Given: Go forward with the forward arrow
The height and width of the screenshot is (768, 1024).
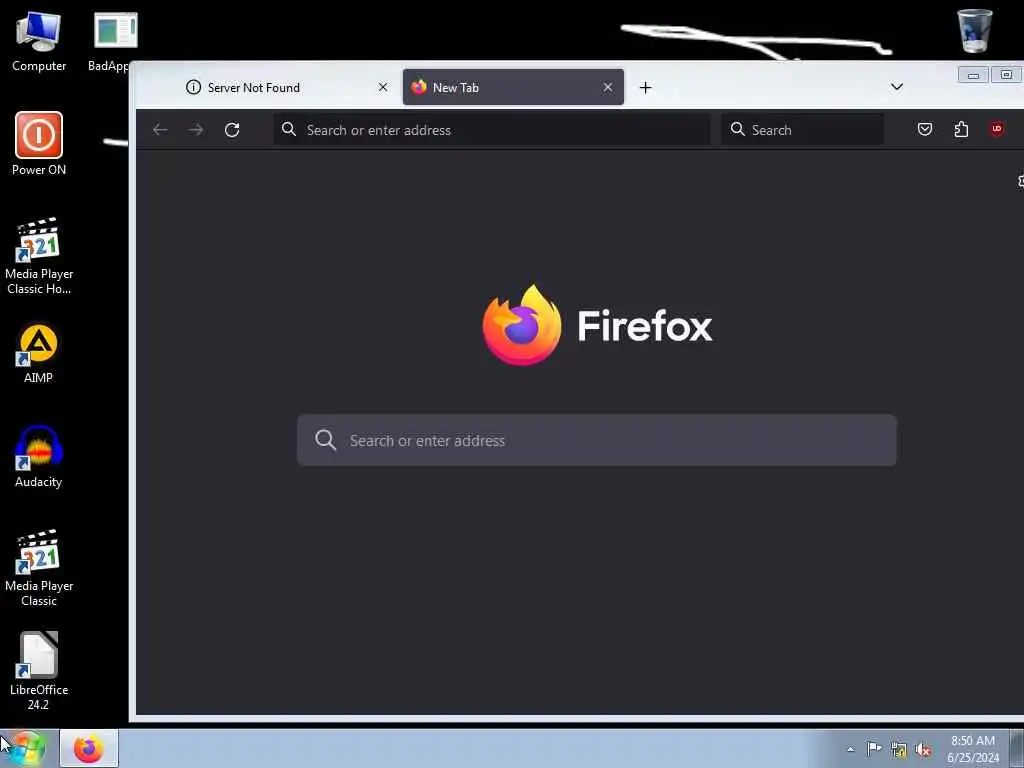Looking at the screenshot, I should click(196, 130).
